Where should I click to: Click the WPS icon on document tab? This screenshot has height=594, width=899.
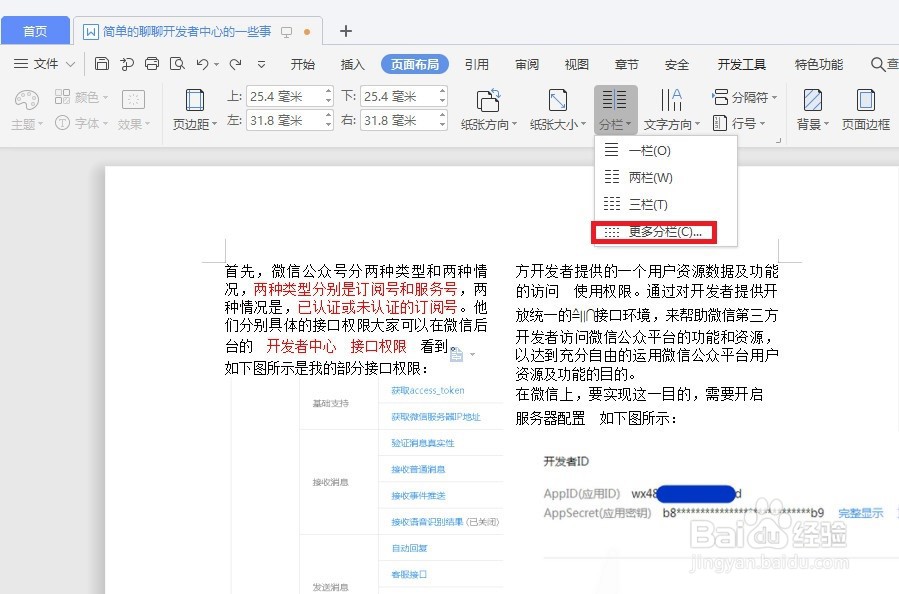pos(91,32)
